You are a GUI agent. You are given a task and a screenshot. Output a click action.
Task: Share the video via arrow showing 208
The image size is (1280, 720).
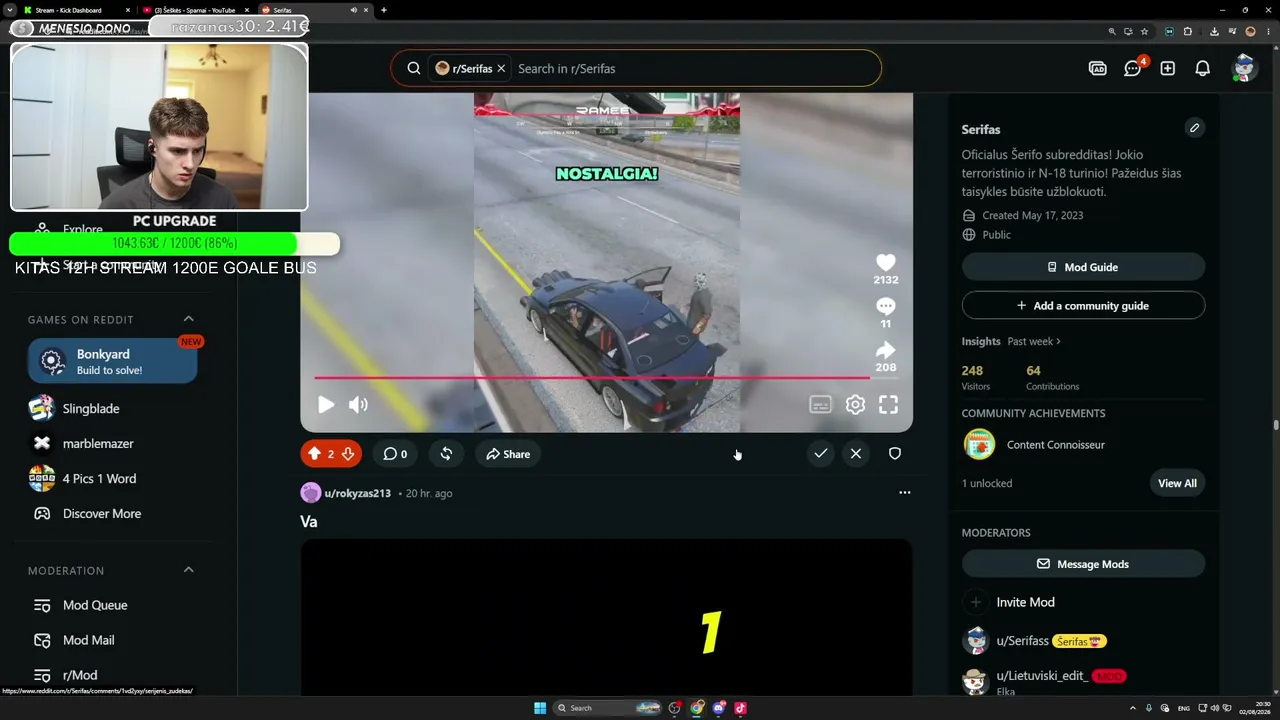pos(885,350)
